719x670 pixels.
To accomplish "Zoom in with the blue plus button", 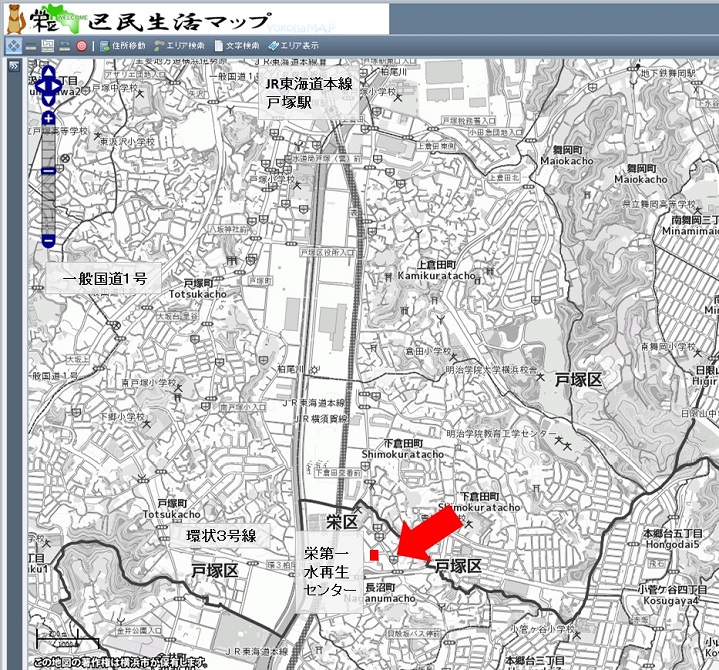I will click(49, 119).
